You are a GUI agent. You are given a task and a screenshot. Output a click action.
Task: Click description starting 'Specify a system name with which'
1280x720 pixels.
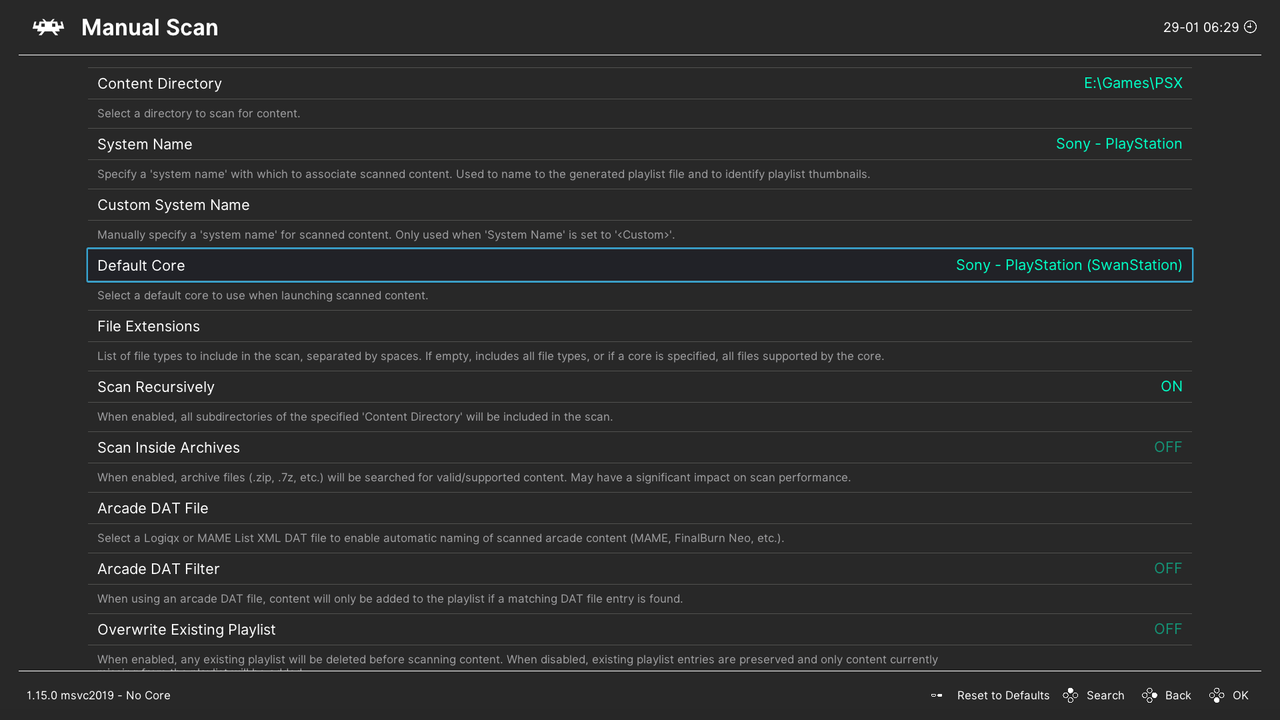(x=484, y=174)
